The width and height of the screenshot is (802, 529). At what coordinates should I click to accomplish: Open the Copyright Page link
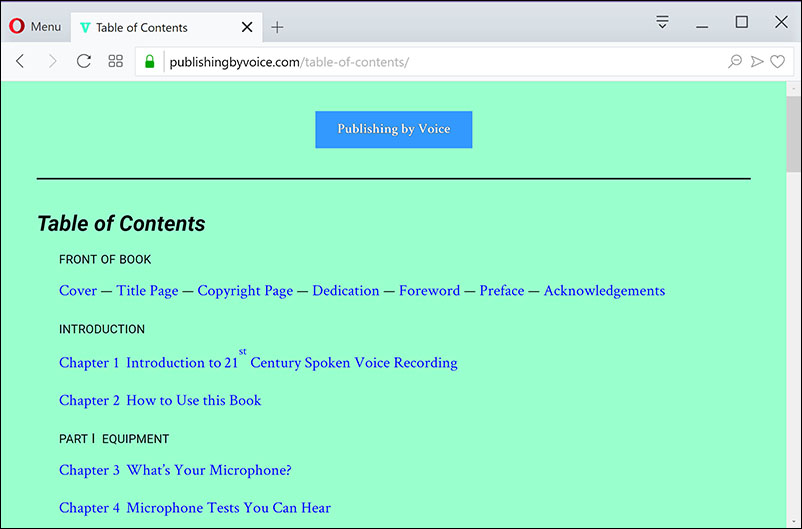246,291
